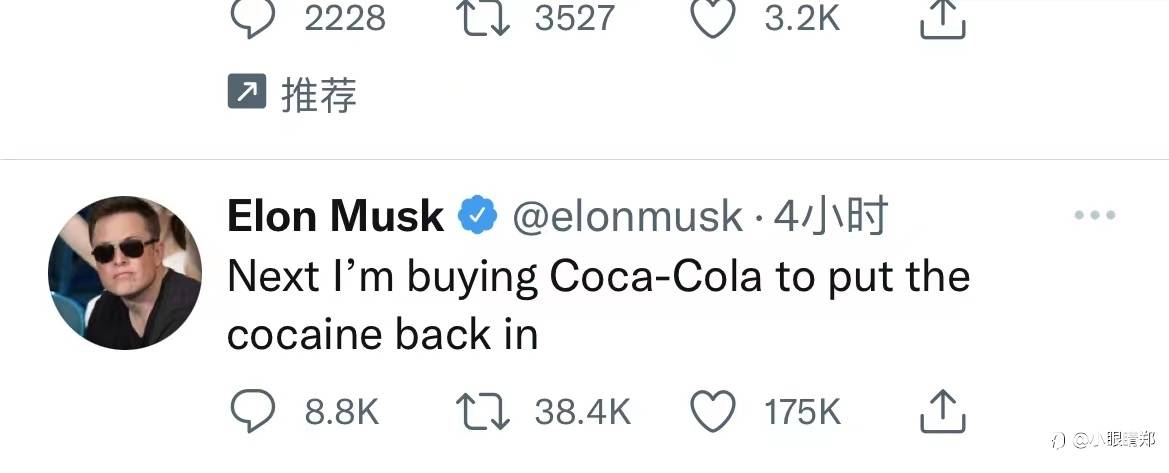Open Elon Musk's profile picture
The height and width of the screenshot is (473, 1169).
pos(125,273)
